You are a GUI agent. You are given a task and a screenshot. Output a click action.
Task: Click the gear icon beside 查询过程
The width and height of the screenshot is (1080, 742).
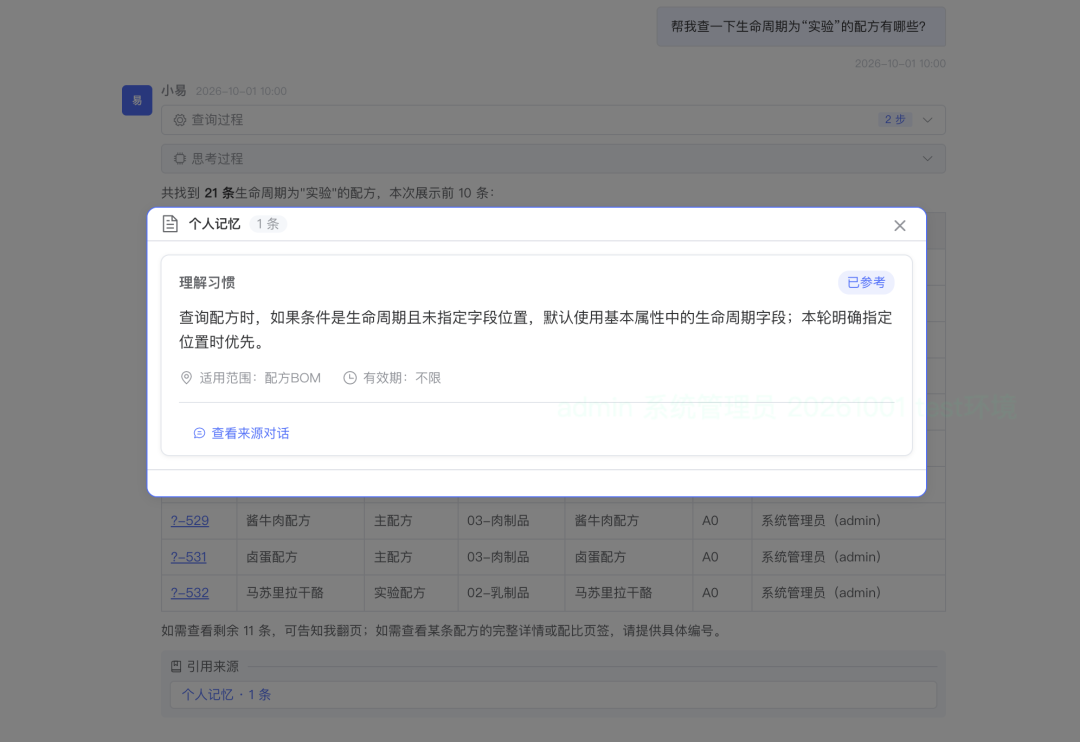180,120
